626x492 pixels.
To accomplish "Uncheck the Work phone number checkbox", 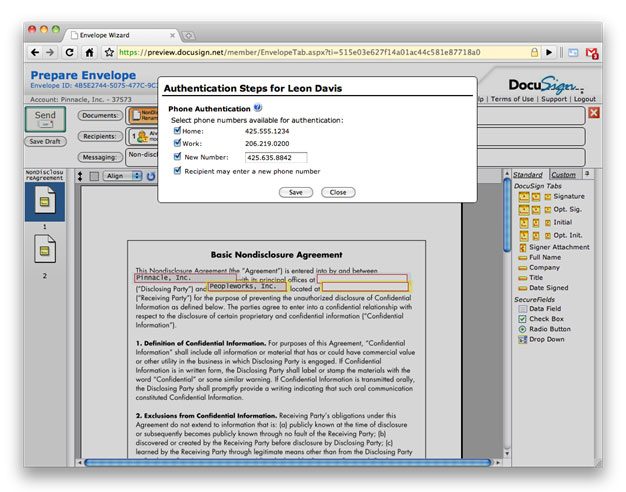I will pyautogui.click(x=177, y=143).
